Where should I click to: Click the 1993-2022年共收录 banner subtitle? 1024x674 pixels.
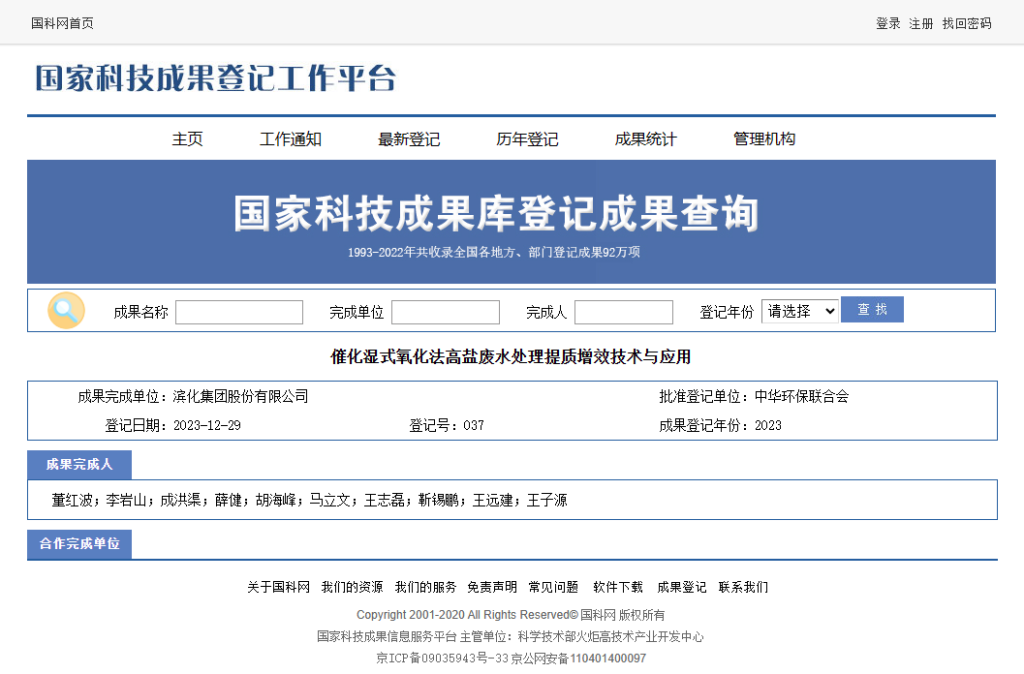(494, 252)
